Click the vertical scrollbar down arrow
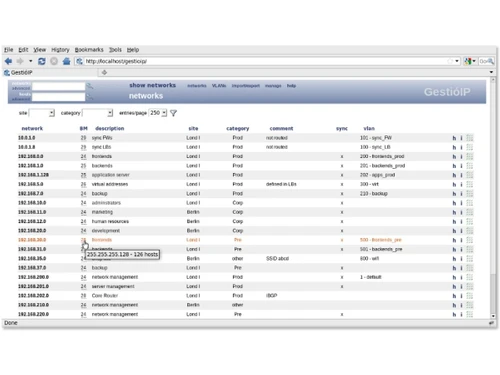 (493, 315)
